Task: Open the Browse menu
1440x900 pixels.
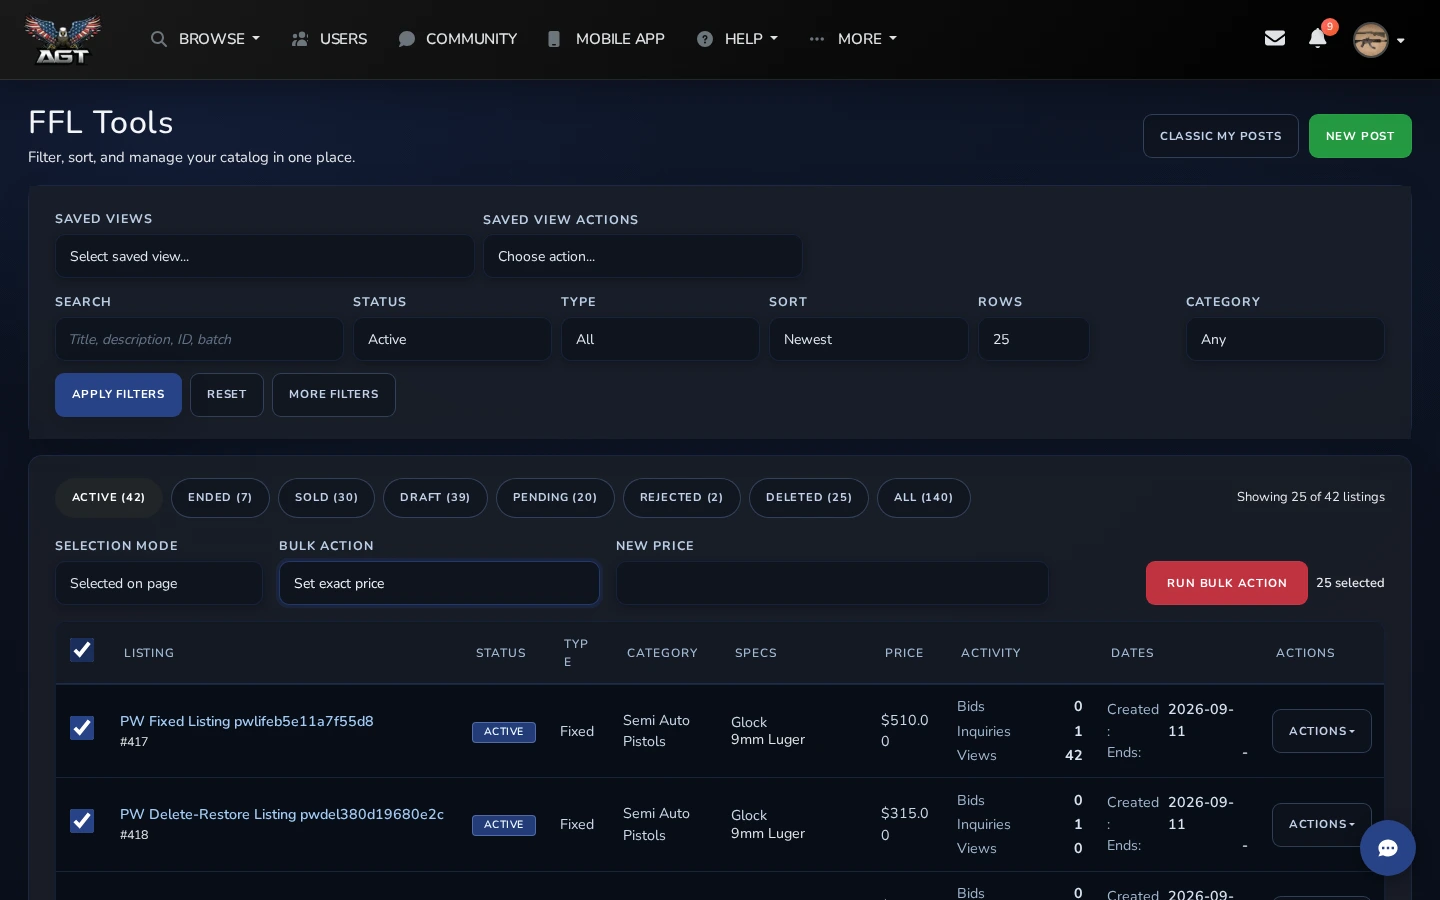Action: click(x=205, y=39)
